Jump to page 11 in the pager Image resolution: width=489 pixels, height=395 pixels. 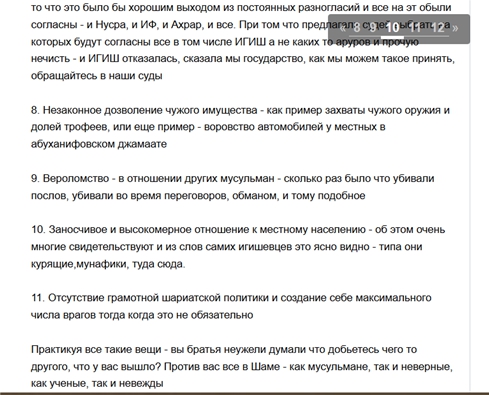(x=415, y=27)
